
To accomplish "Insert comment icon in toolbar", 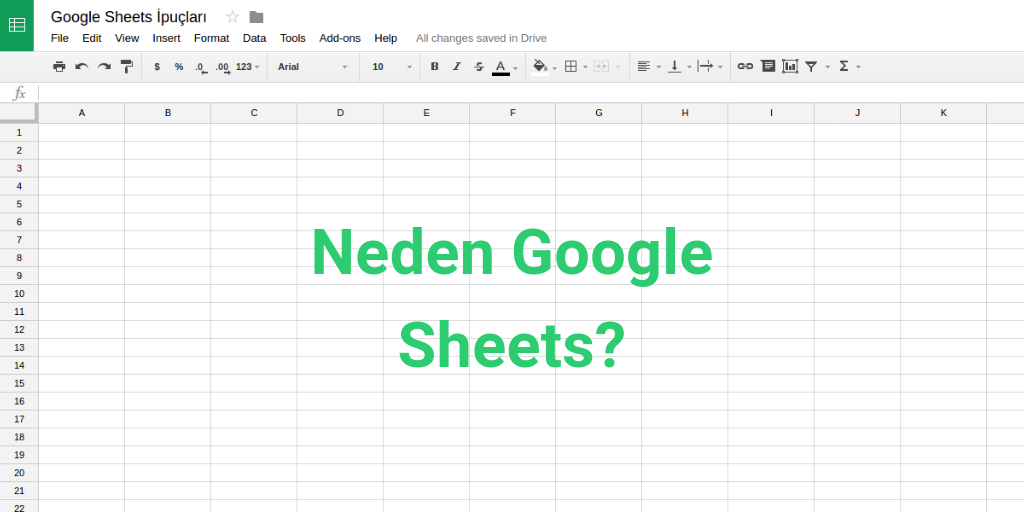I will click(x=768, y=67).
